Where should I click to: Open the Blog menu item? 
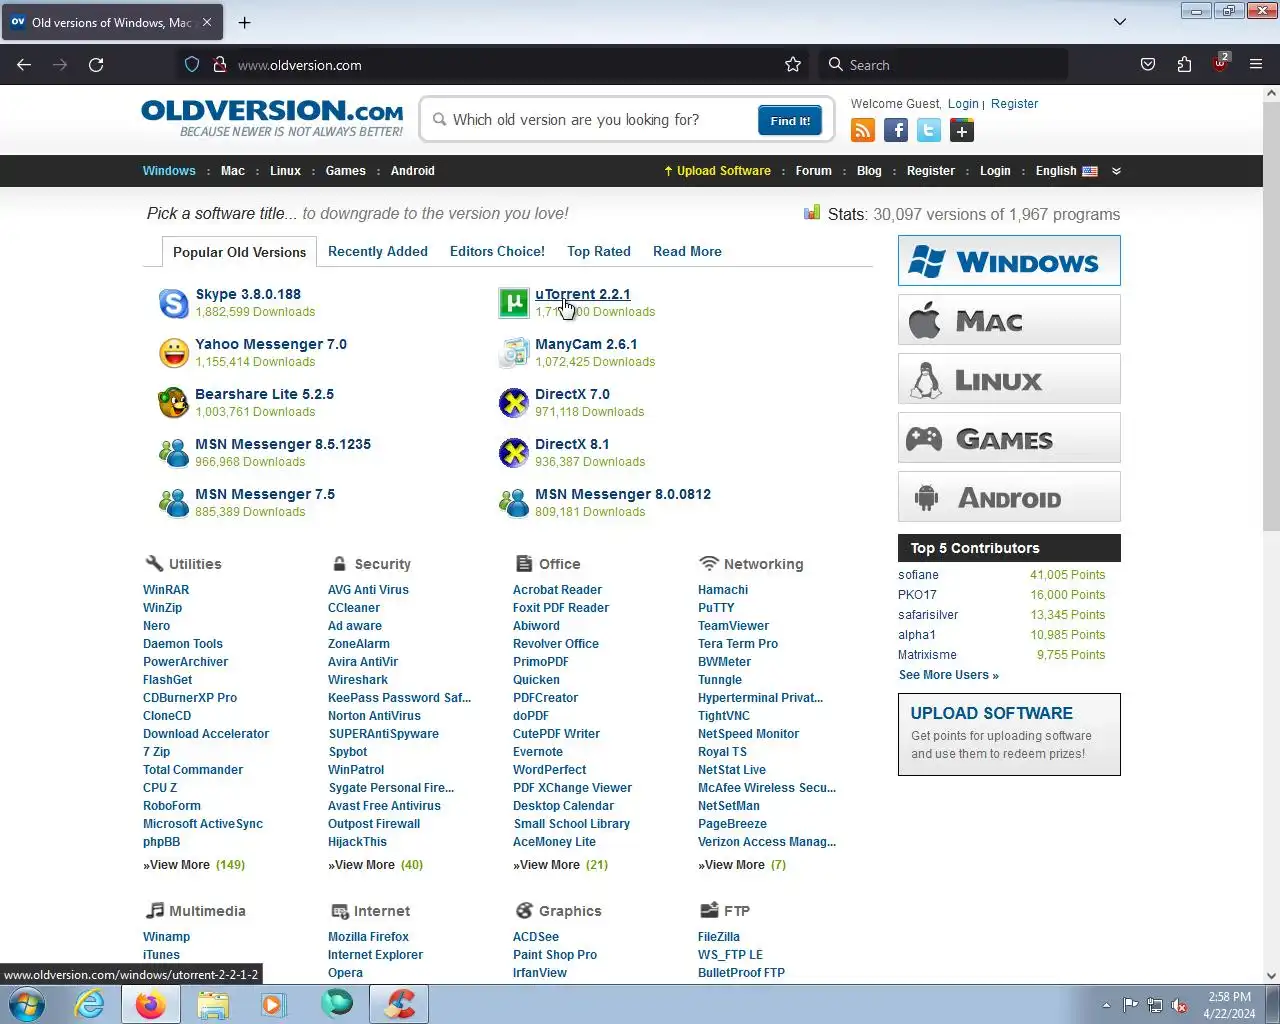(869, 171)
